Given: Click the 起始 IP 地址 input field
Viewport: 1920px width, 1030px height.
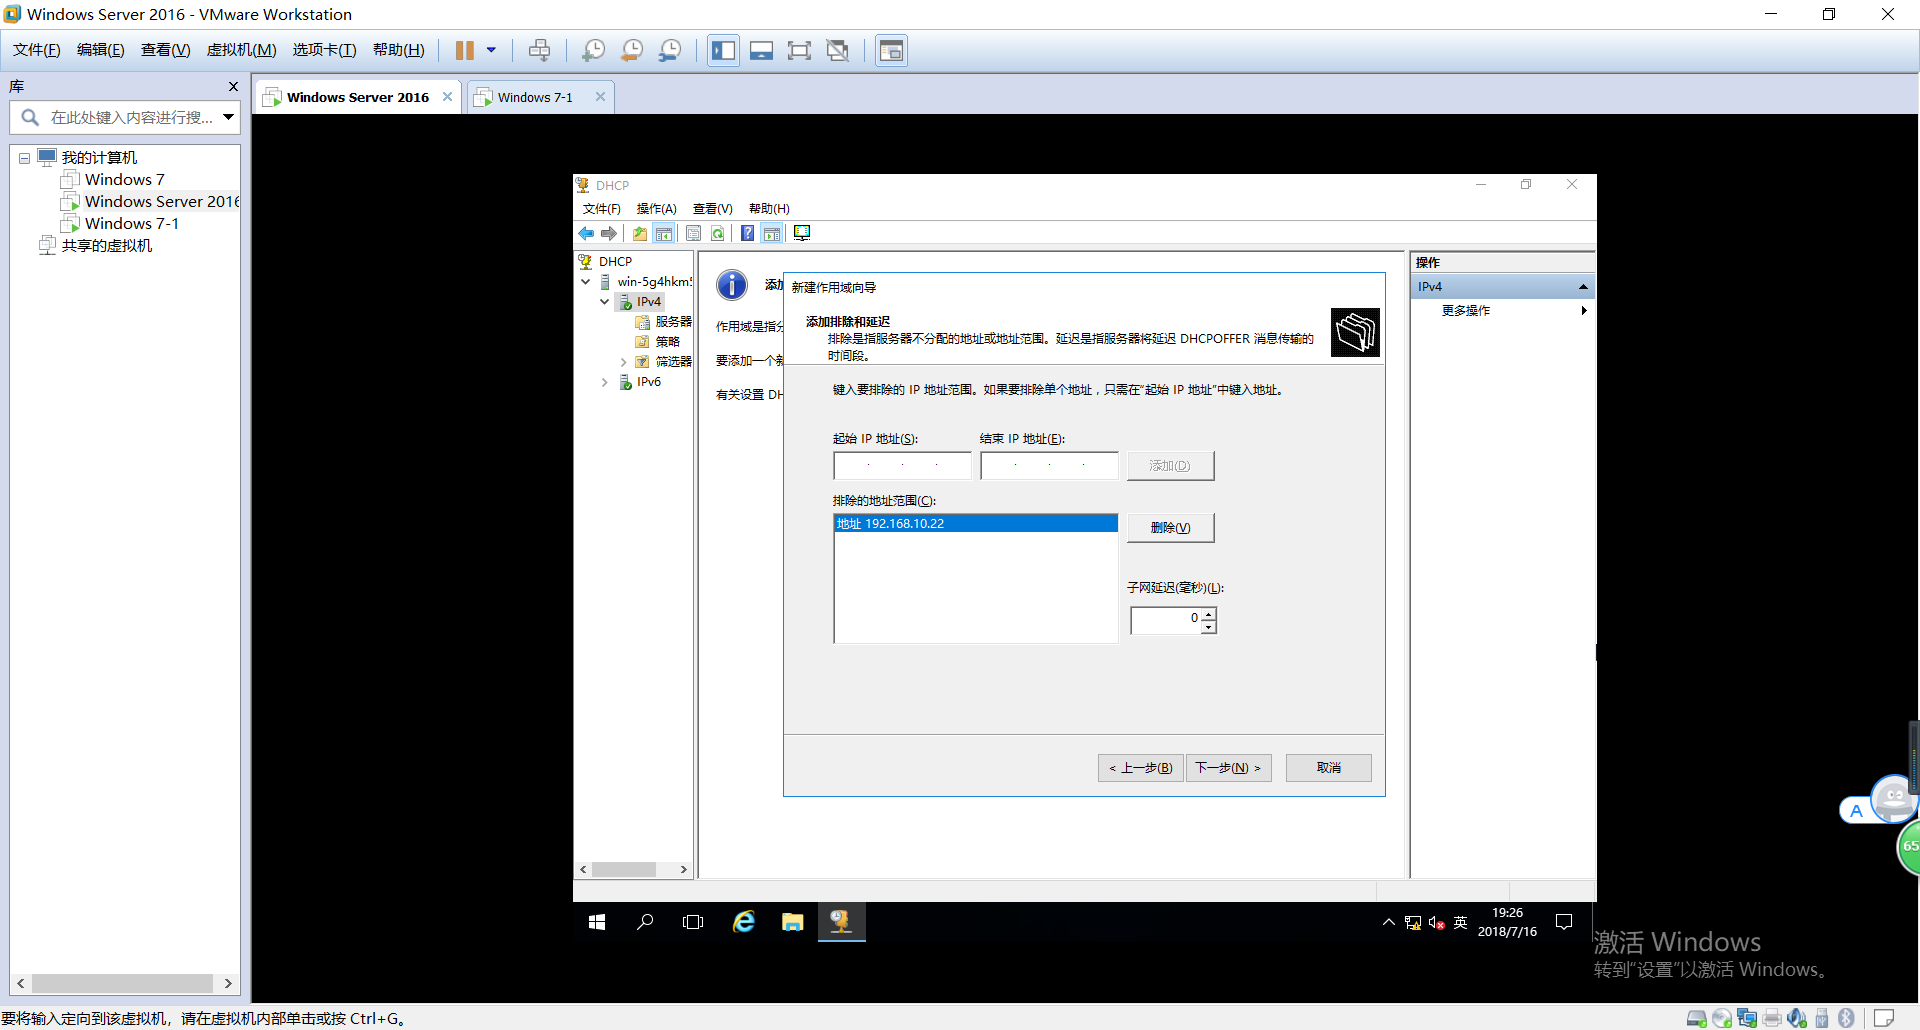Looking at the screenshot, I should tap(902, 466).
